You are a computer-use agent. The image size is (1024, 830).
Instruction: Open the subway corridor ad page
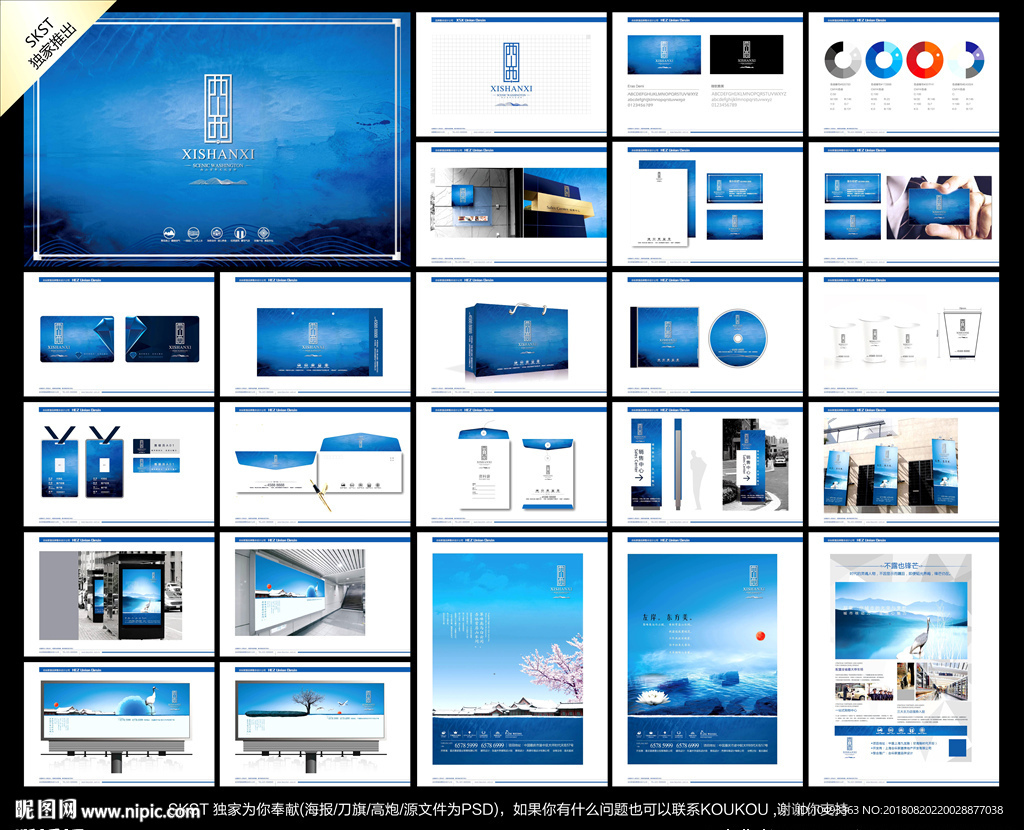pos(315,594)
